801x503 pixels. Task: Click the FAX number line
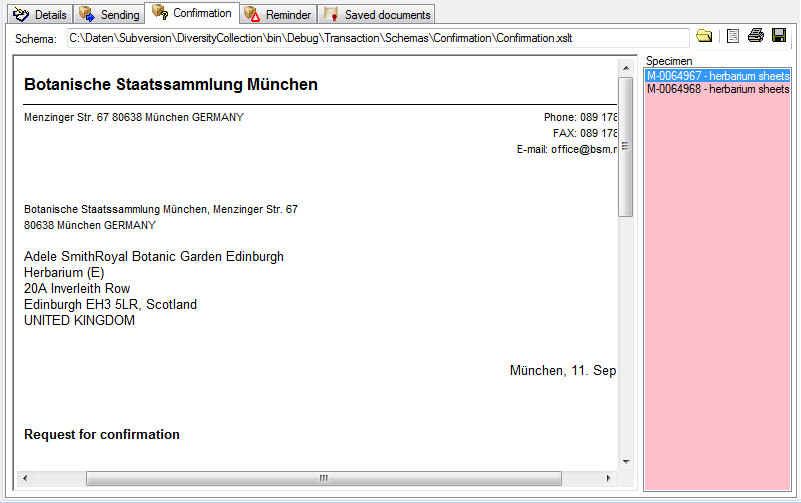pyautogui.click(x=585, y=133)
